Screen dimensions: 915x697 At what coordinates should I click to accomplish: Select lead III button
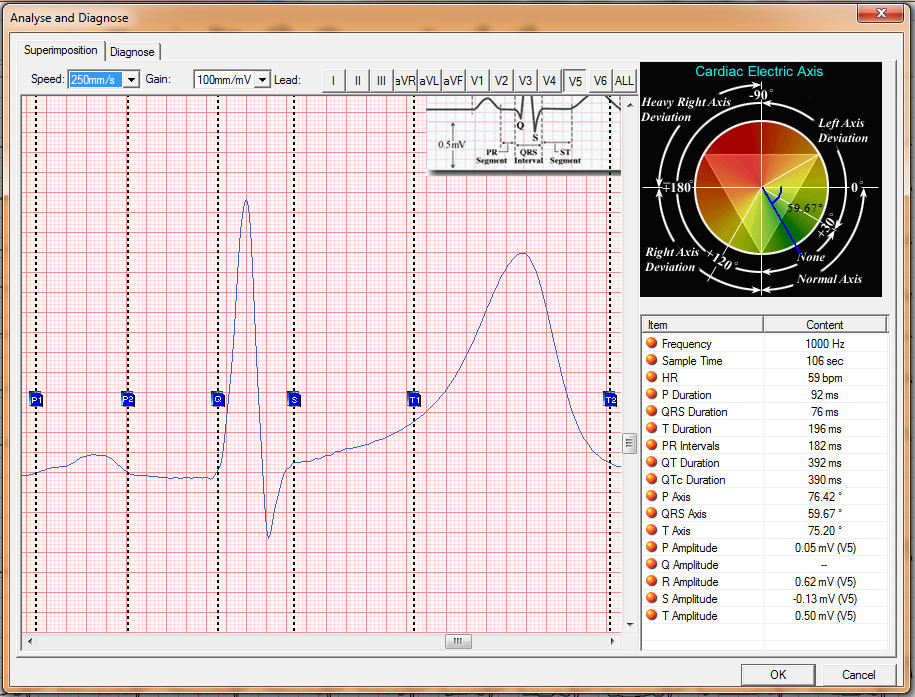pyautogui.click(x=381, y=81)
